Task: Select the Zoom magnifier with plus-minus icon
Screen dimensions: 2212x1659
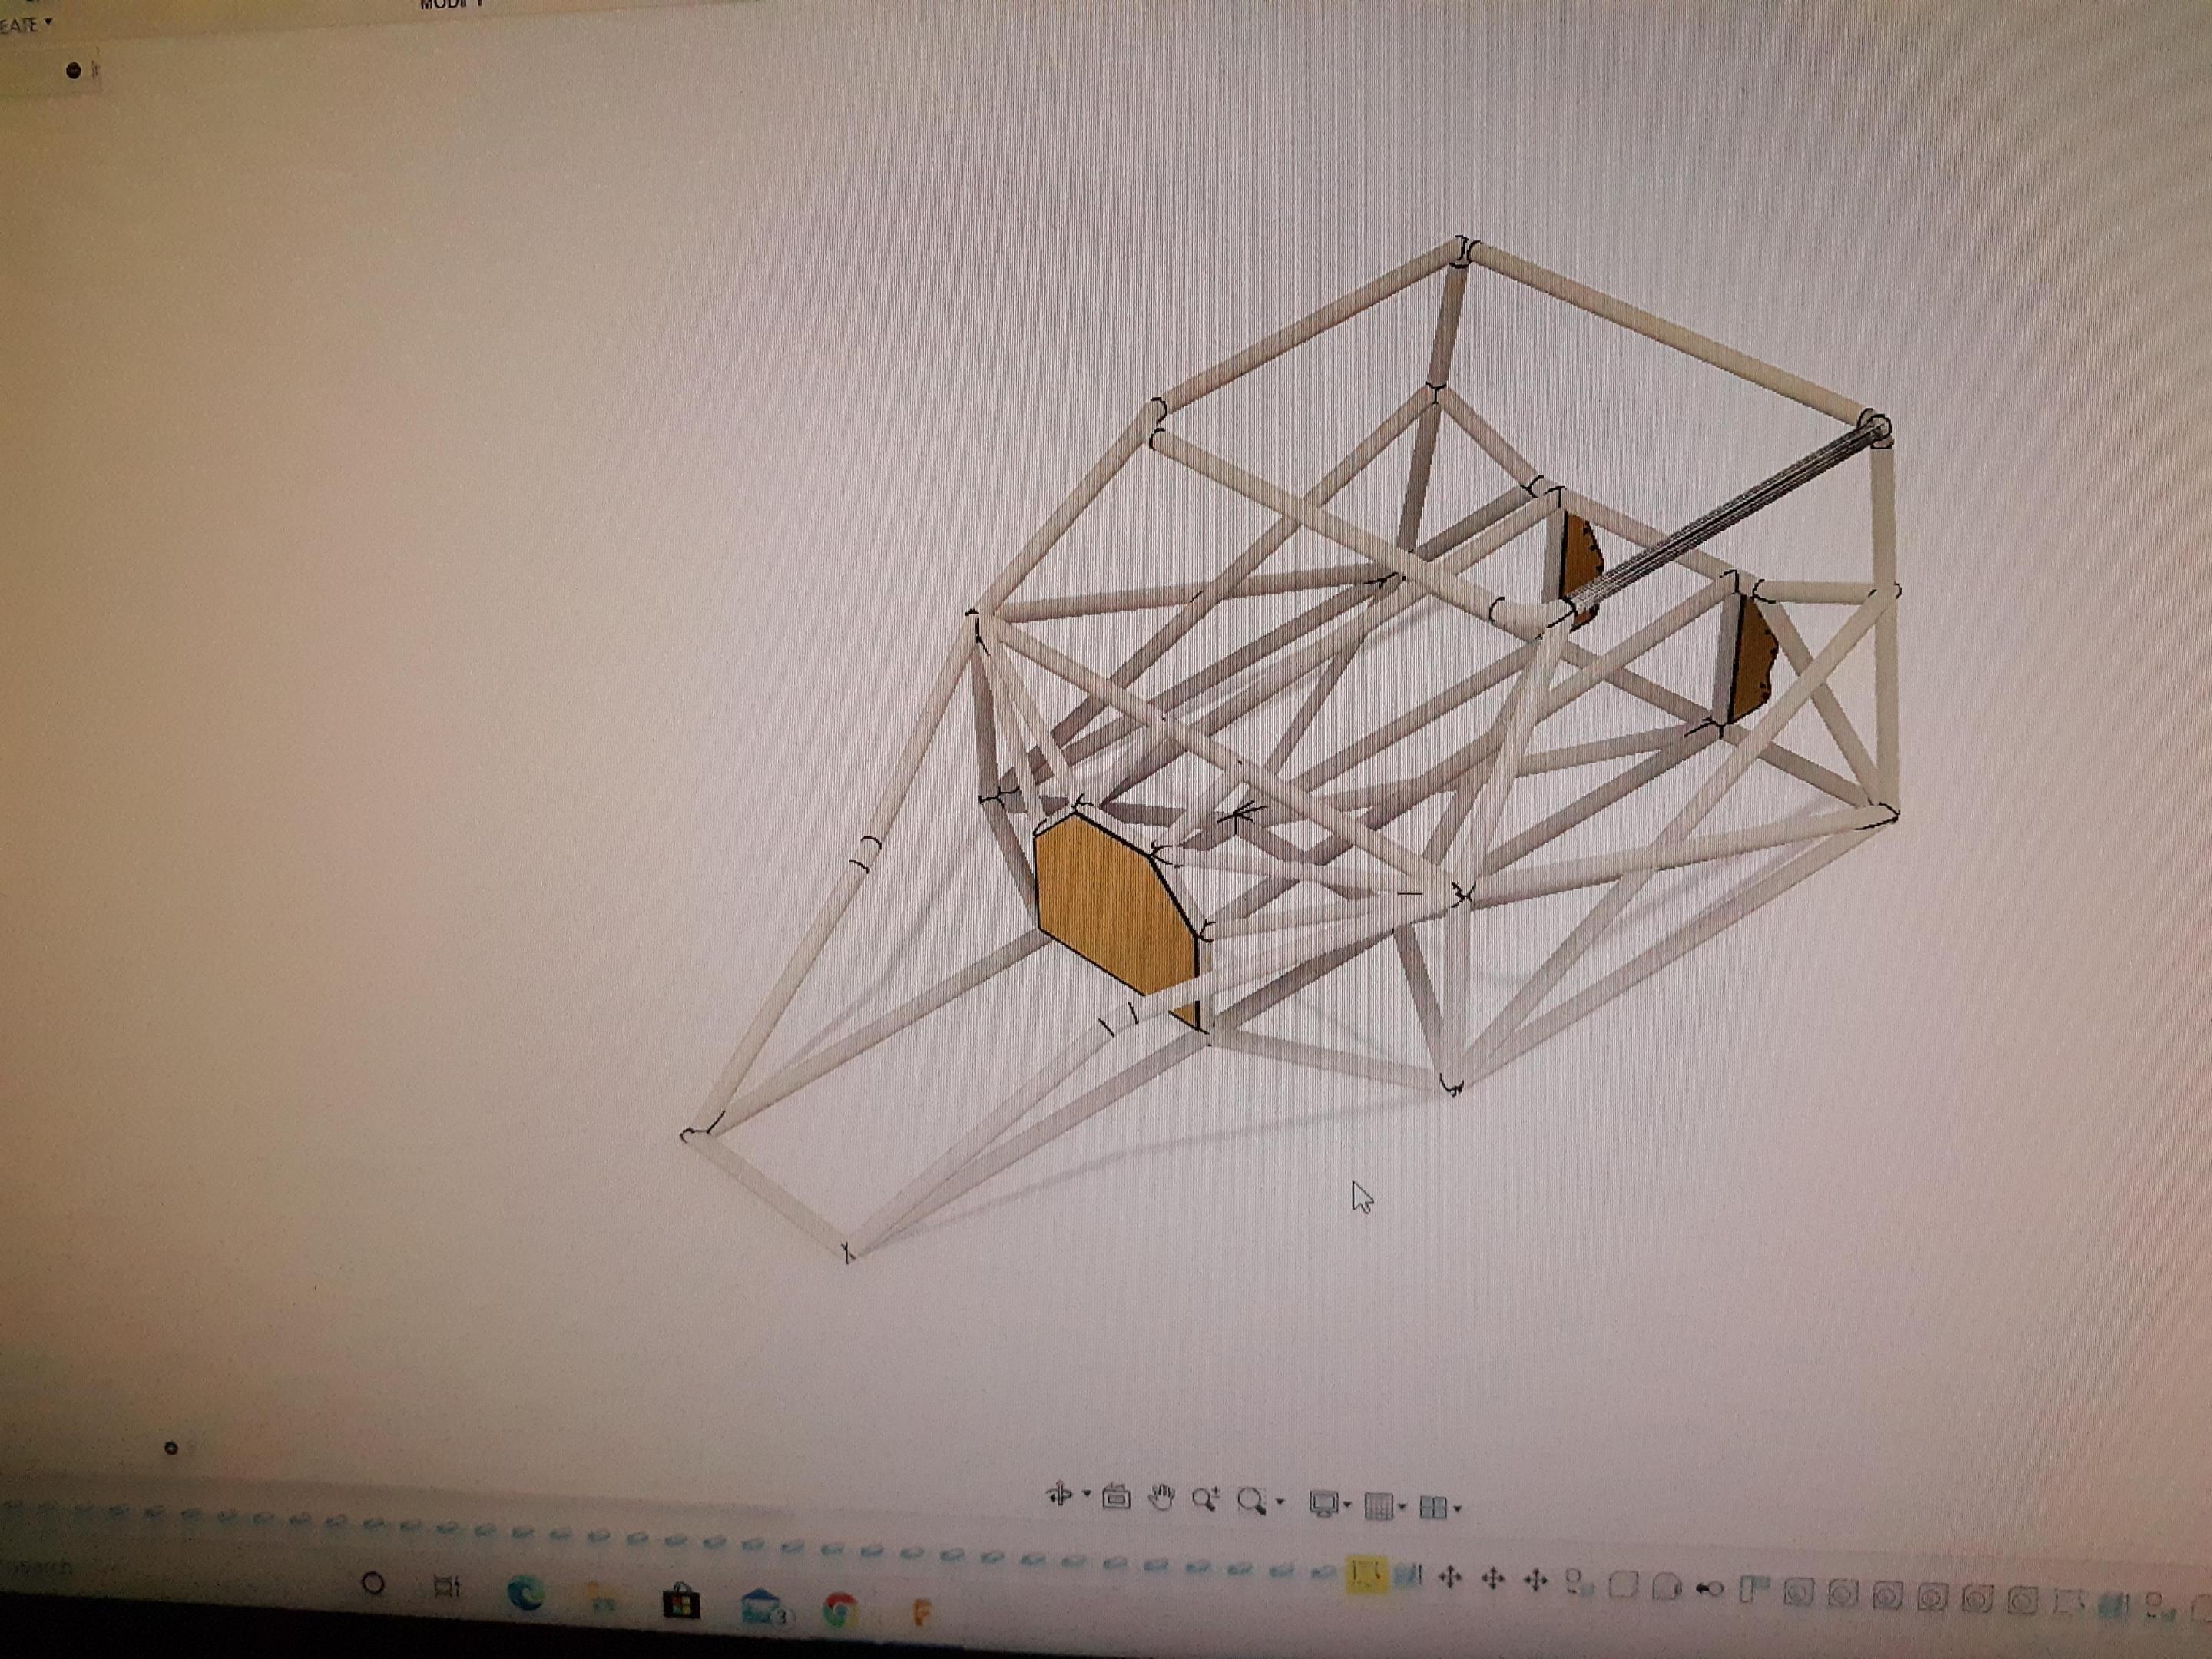Action: 1205,1499
